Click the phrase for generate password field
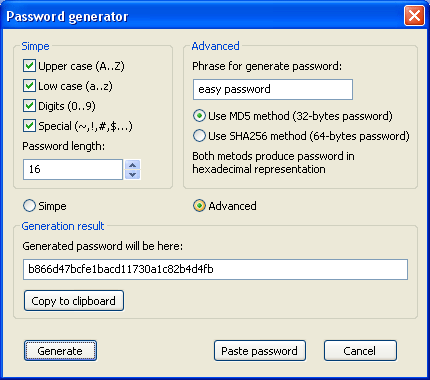430x380 pixels. (x=273, y=89)
